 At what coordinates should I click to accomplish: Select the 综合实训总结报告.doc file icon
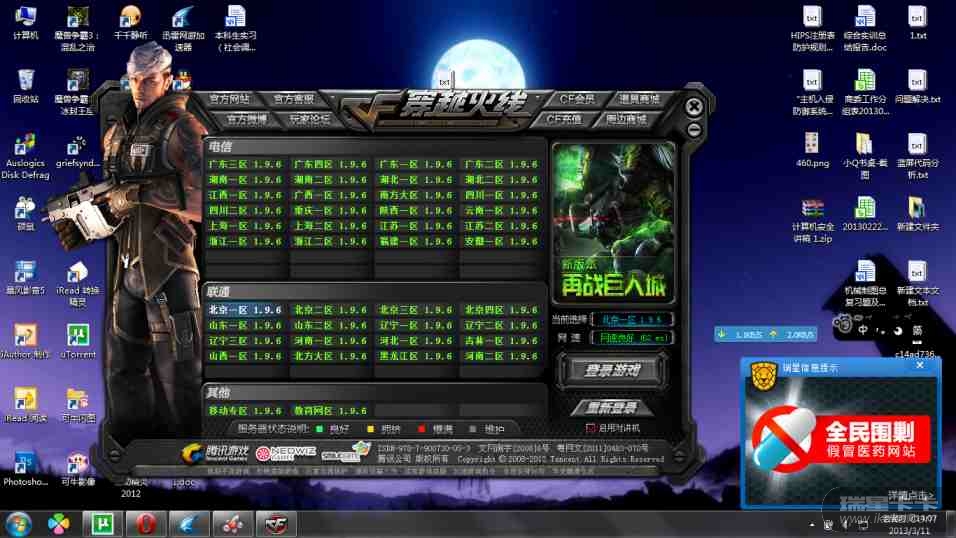pos(865,29)
